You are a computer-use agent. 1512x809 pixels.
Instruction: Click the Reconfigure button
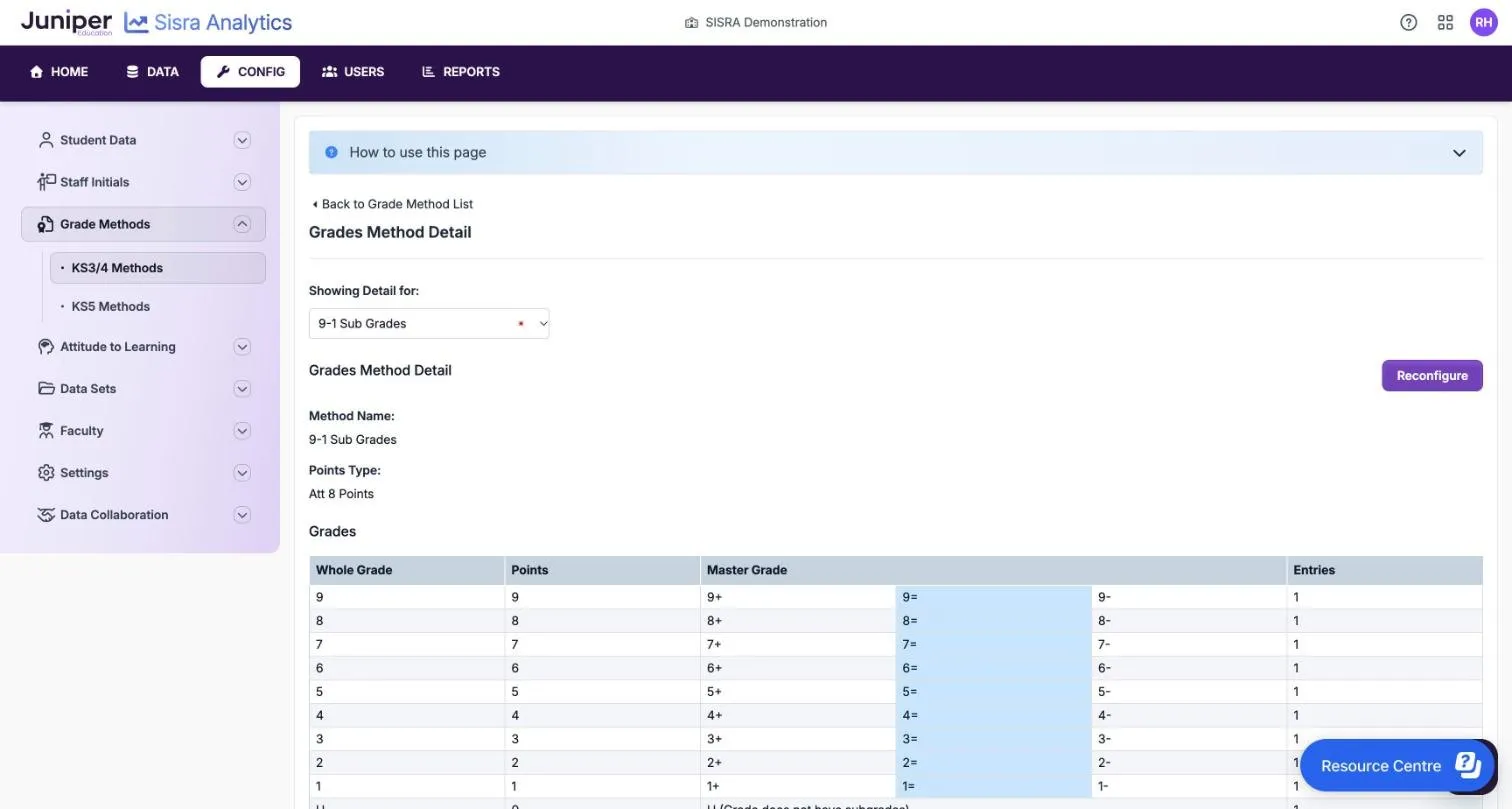[1432, 376]
